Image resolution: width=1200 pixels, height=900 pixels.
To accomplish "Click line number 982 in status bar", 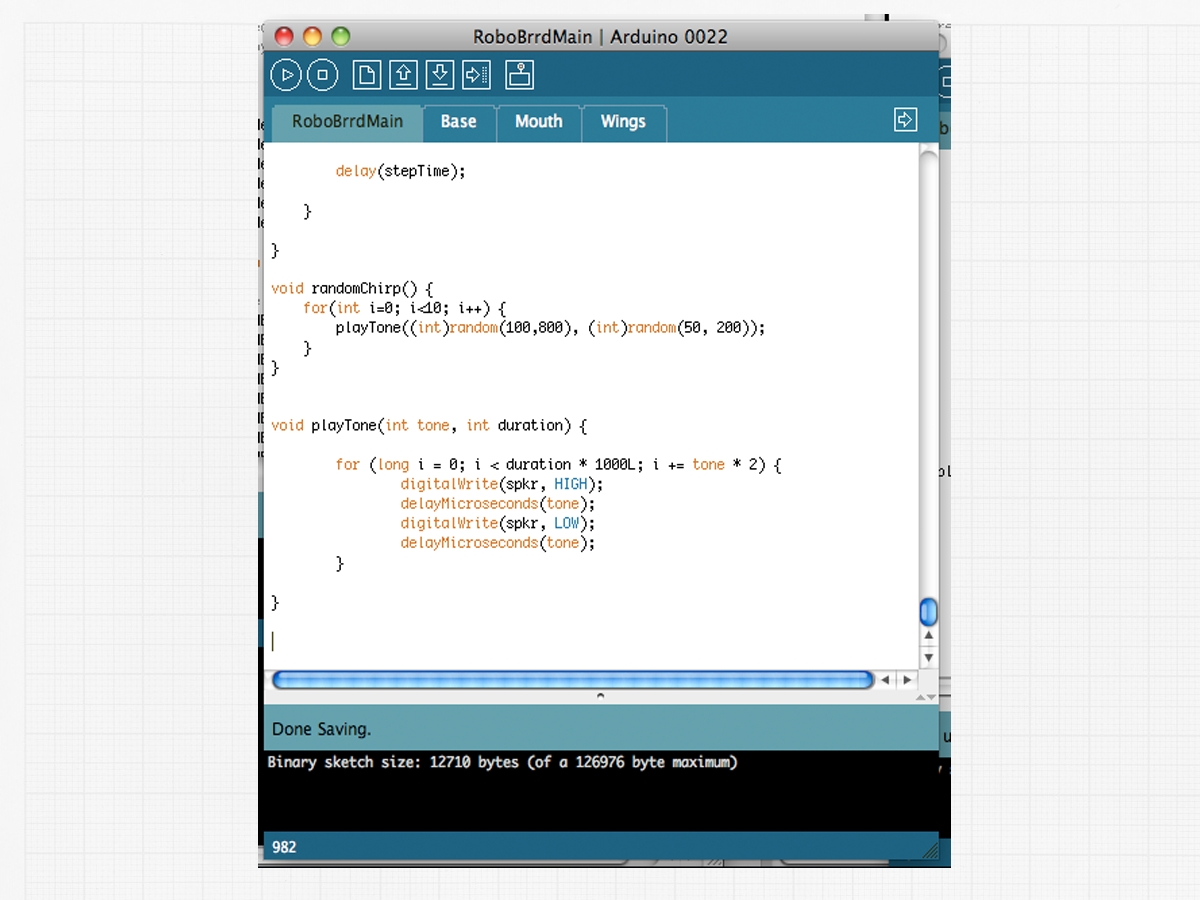I will click(284, 847).
